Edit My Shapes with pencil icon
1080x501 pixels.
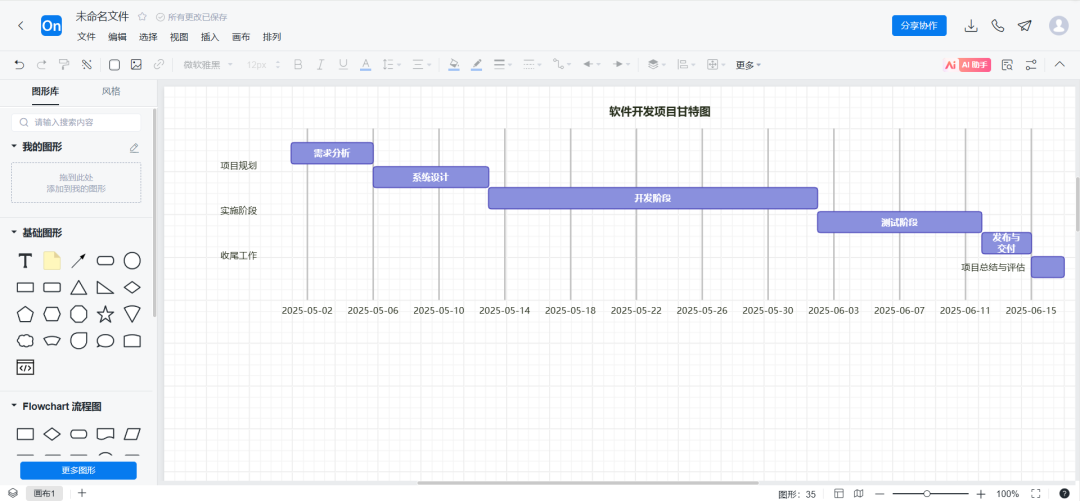[134, 147]
